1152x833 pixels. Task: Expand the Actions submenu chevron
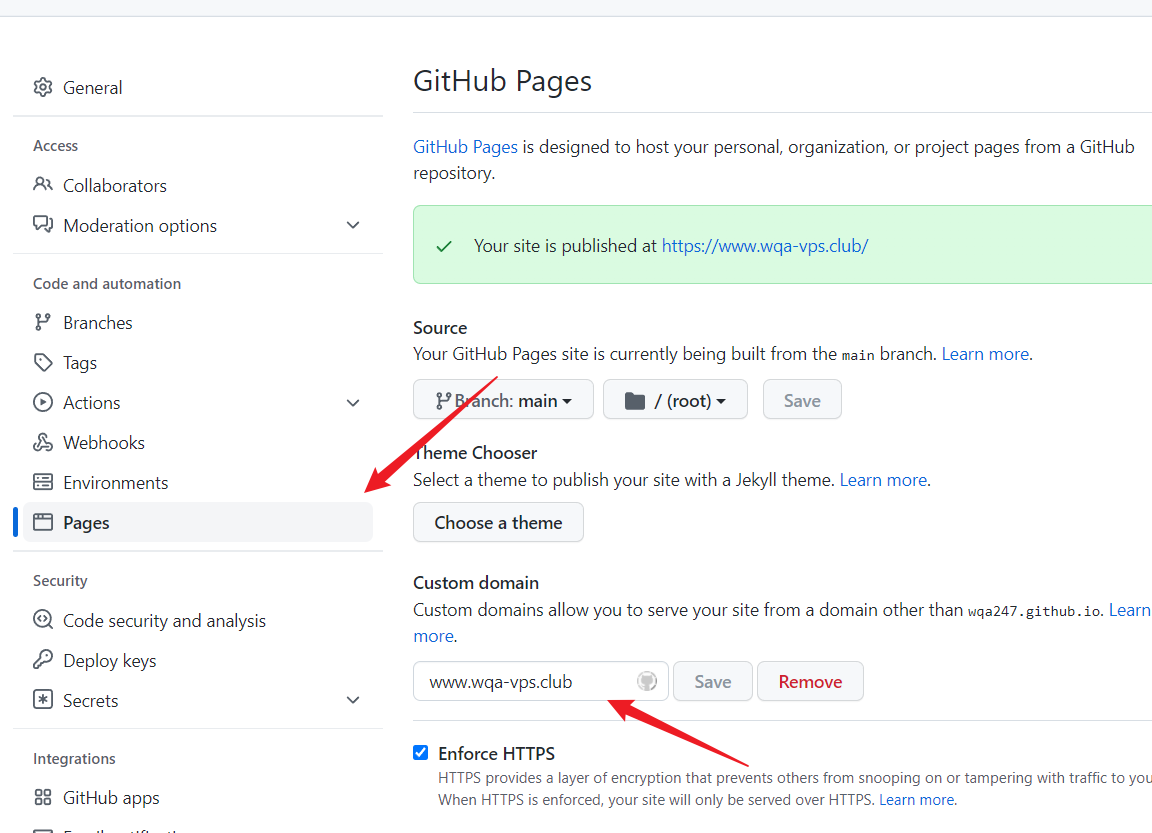point(353,402)
